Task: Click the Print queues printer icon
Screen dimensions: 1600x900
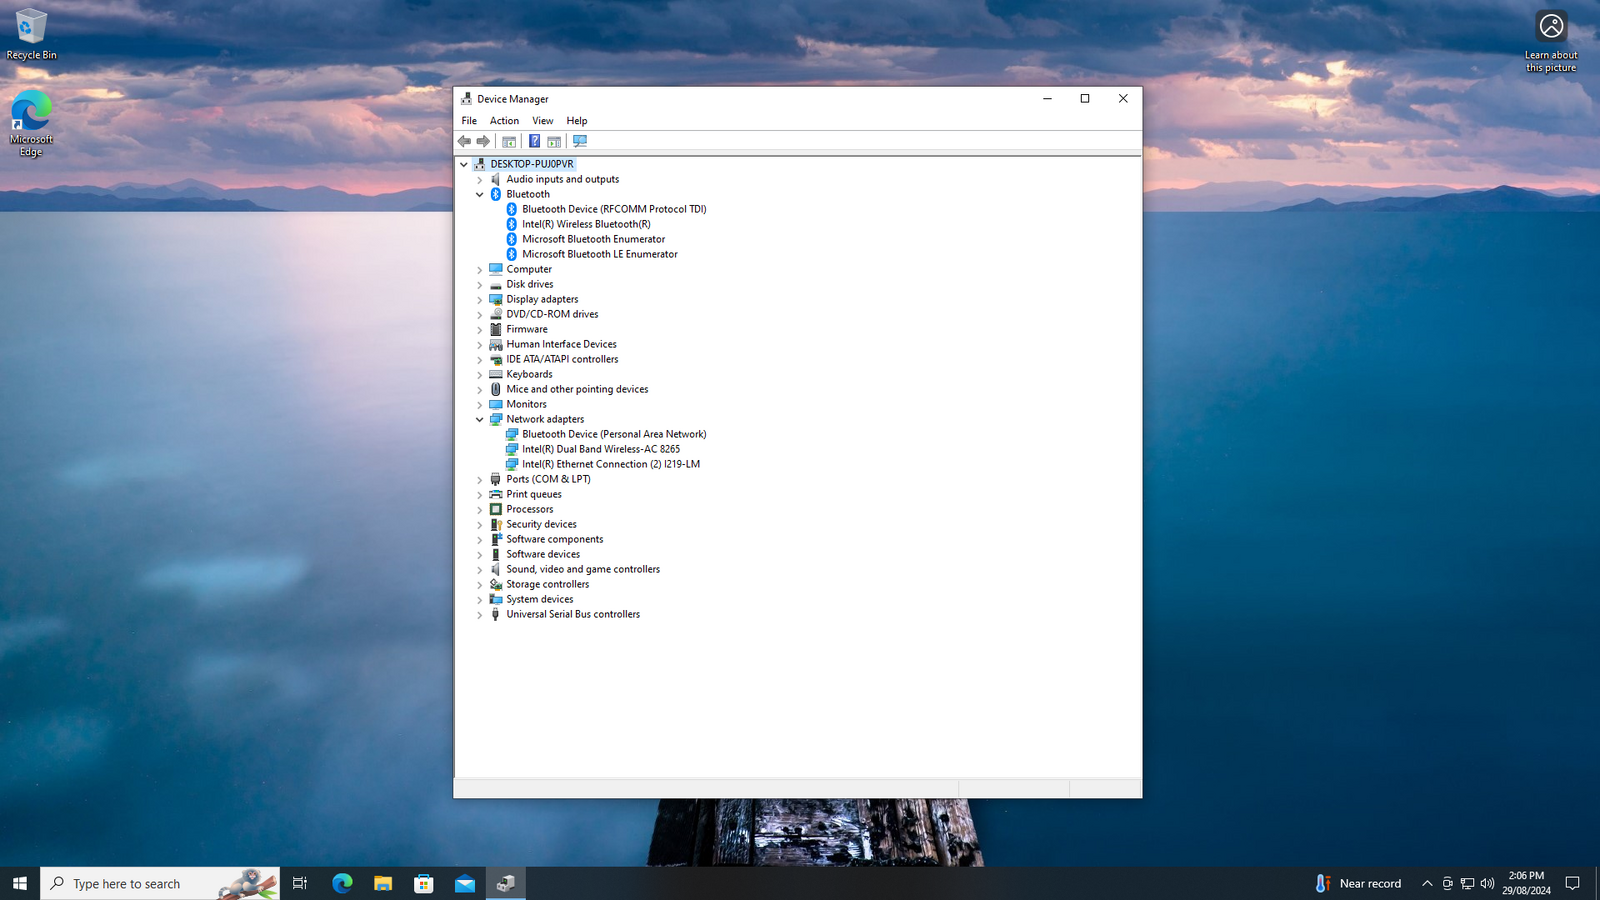Action: tap(496, 494)
